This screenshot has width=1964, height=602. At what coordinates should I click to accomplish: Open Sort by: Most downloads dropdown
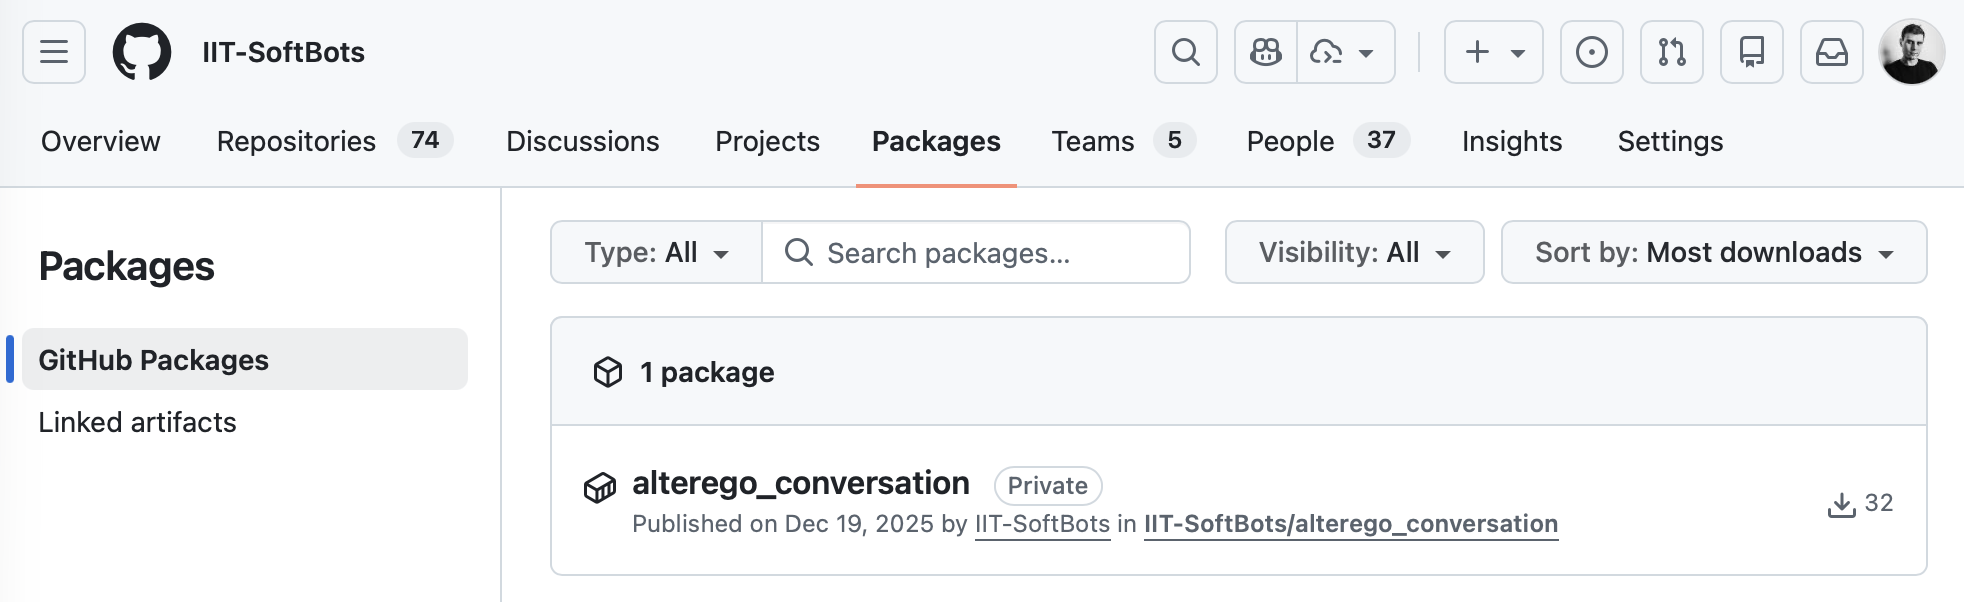pos(1714,253)
